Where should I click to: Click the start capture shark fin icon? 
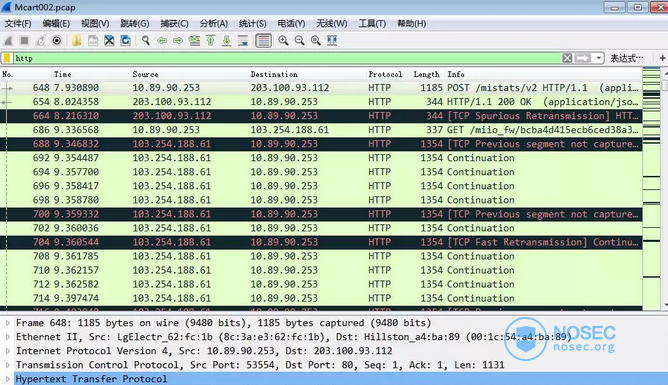click(9, 40)
